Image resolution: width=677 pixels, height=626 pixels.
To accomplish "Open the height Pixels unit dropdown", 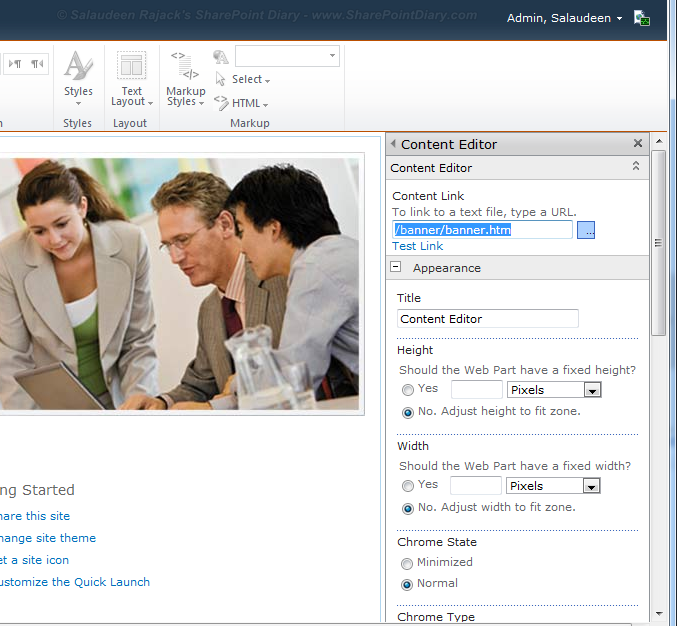I will click(554, 390).
